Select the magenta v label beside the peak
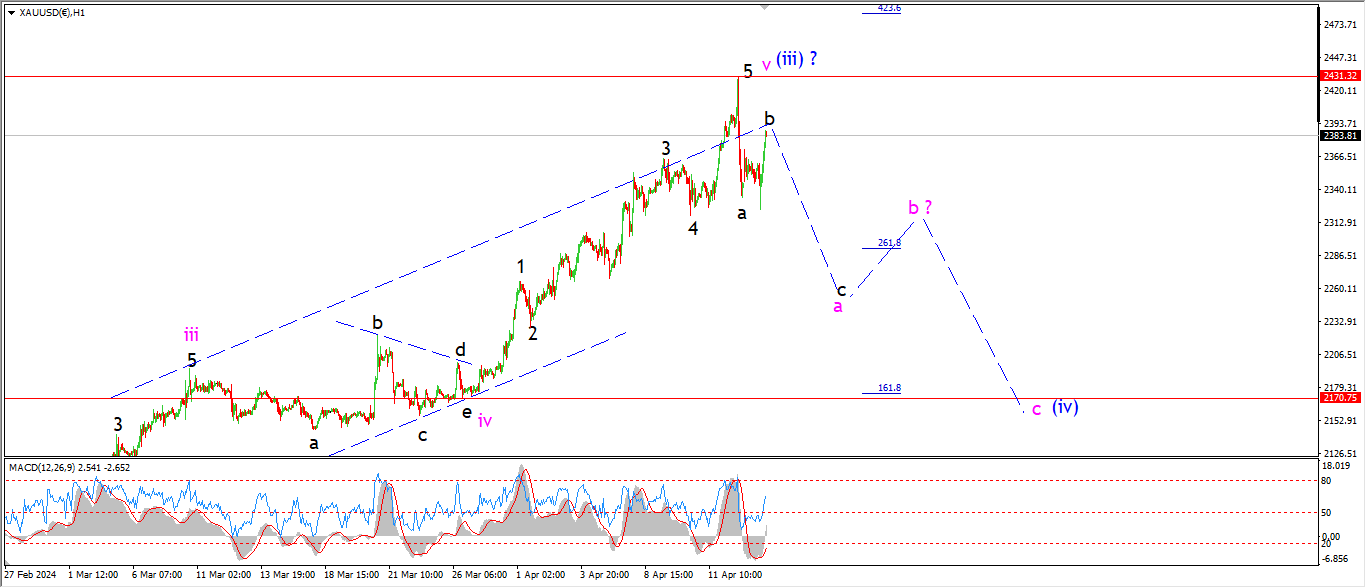 coord(766,65)
